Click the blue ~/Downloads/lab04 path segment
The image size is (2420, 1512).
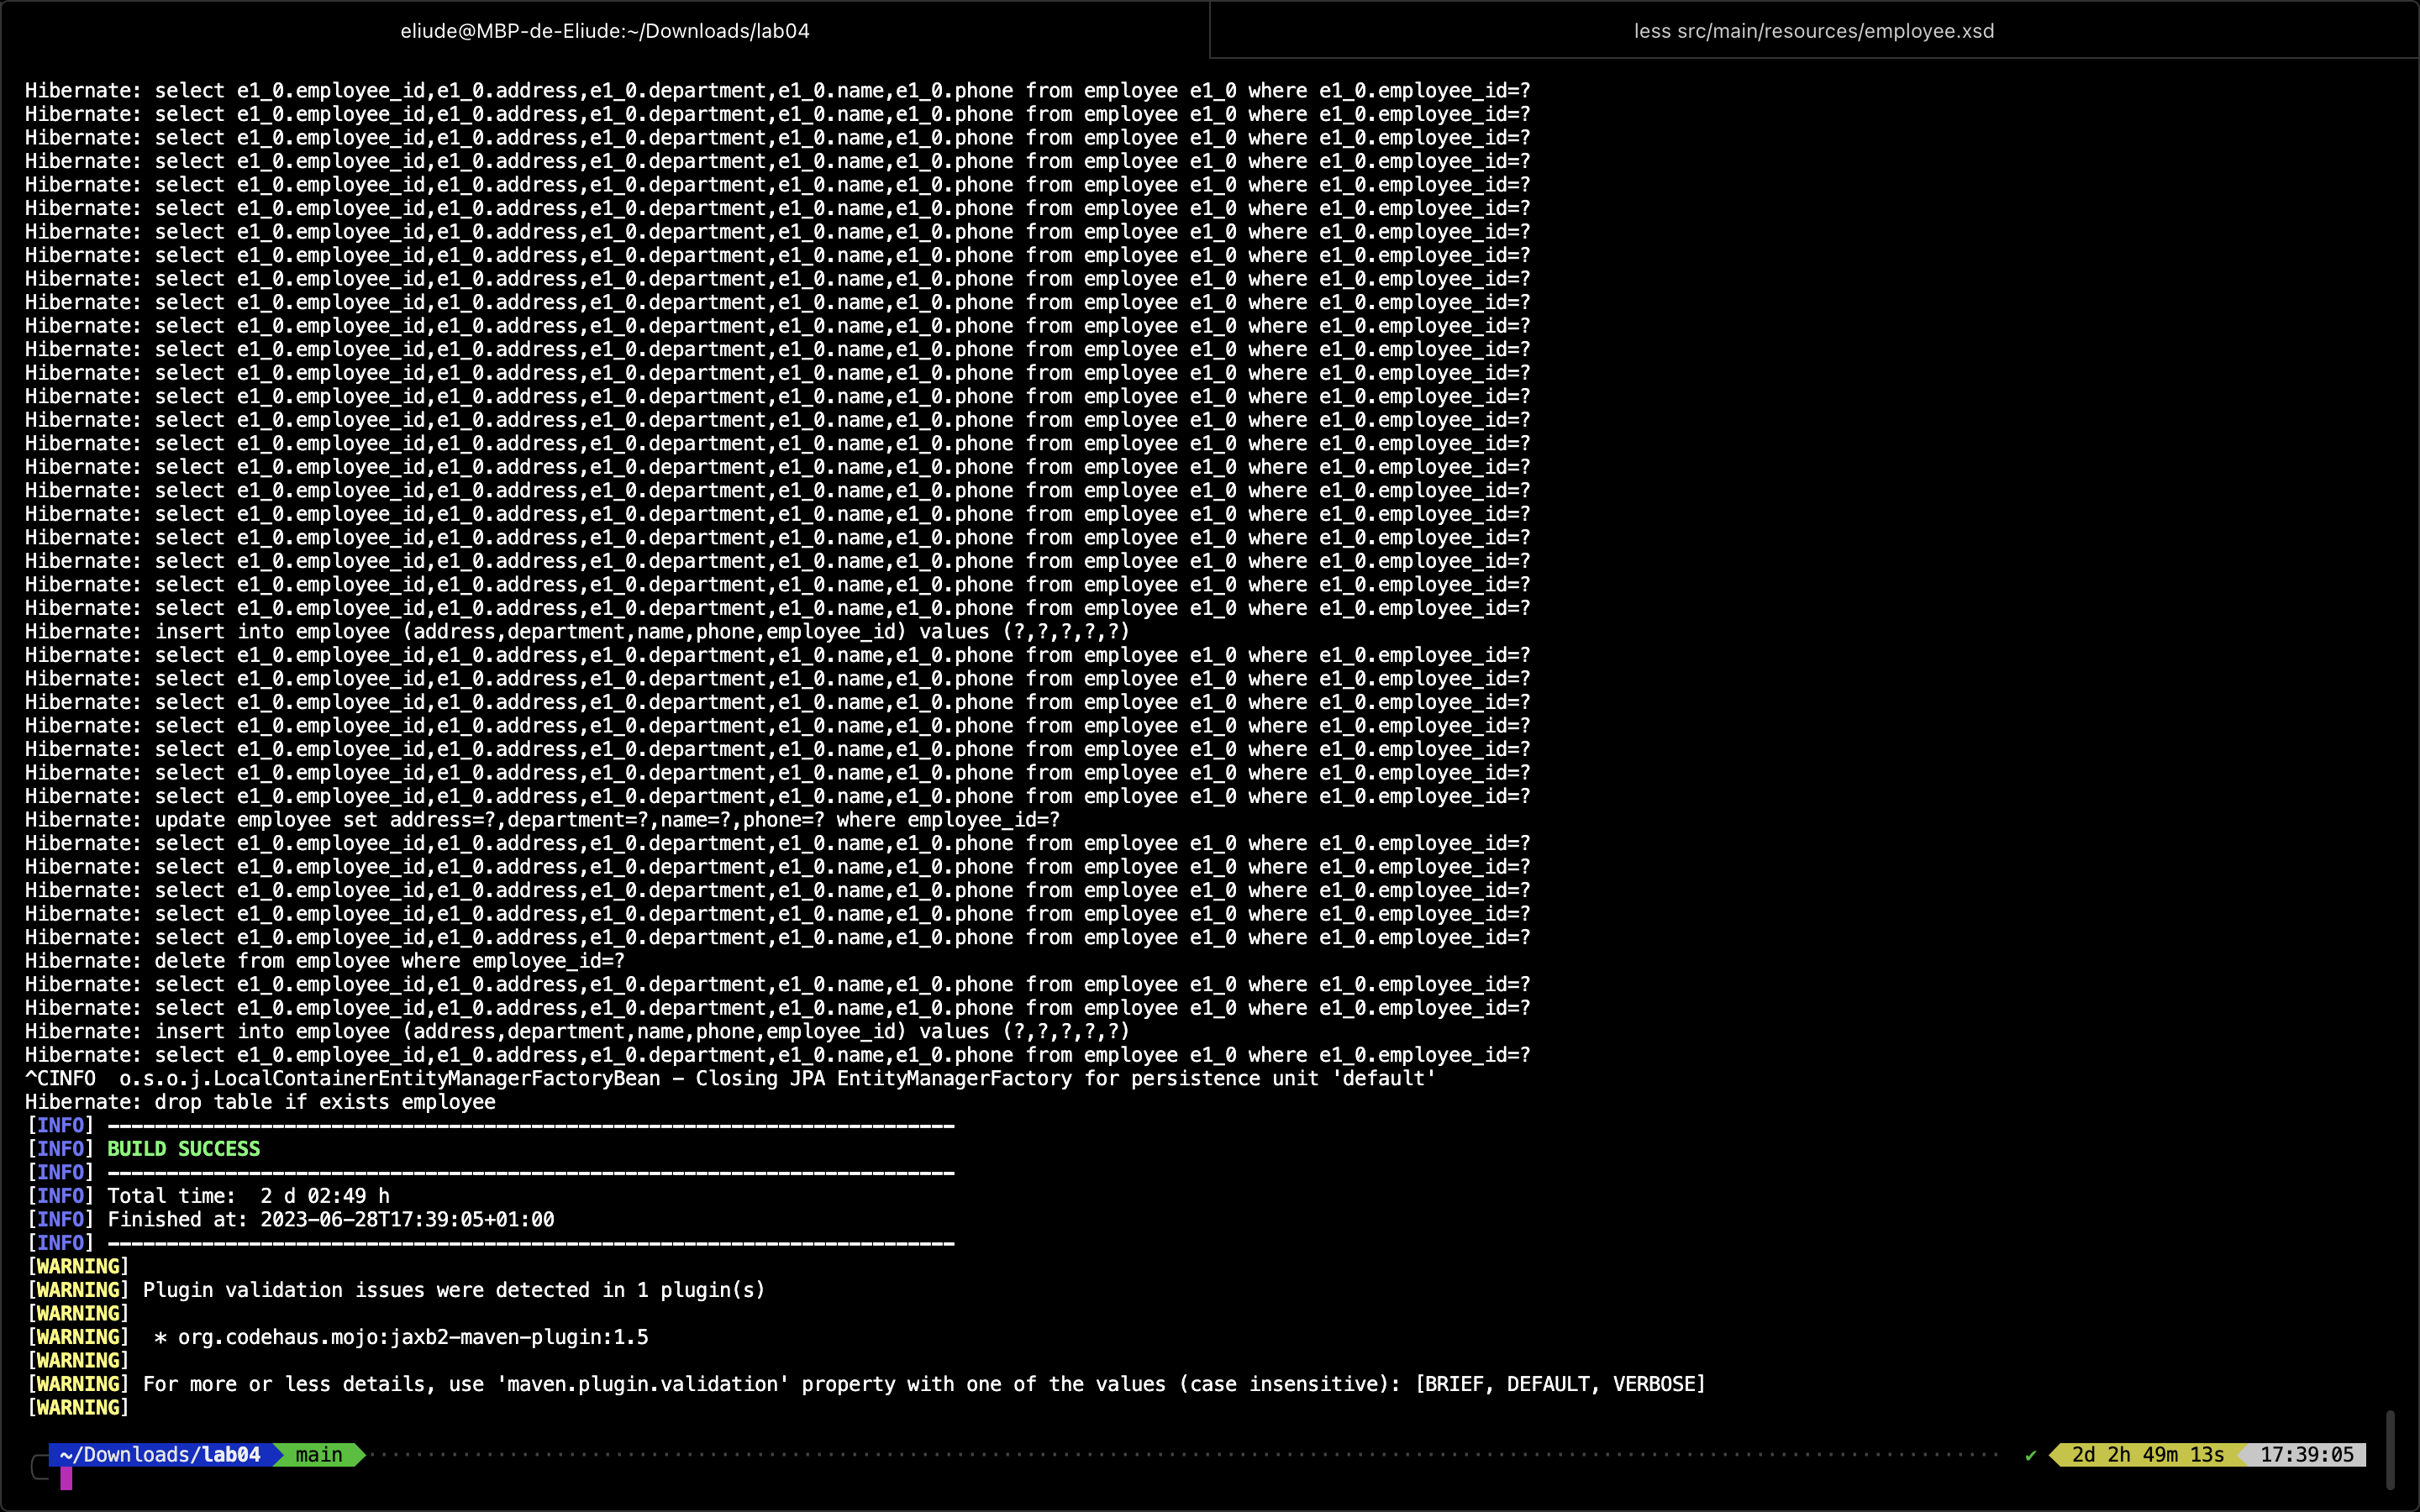coord(160,1455)
